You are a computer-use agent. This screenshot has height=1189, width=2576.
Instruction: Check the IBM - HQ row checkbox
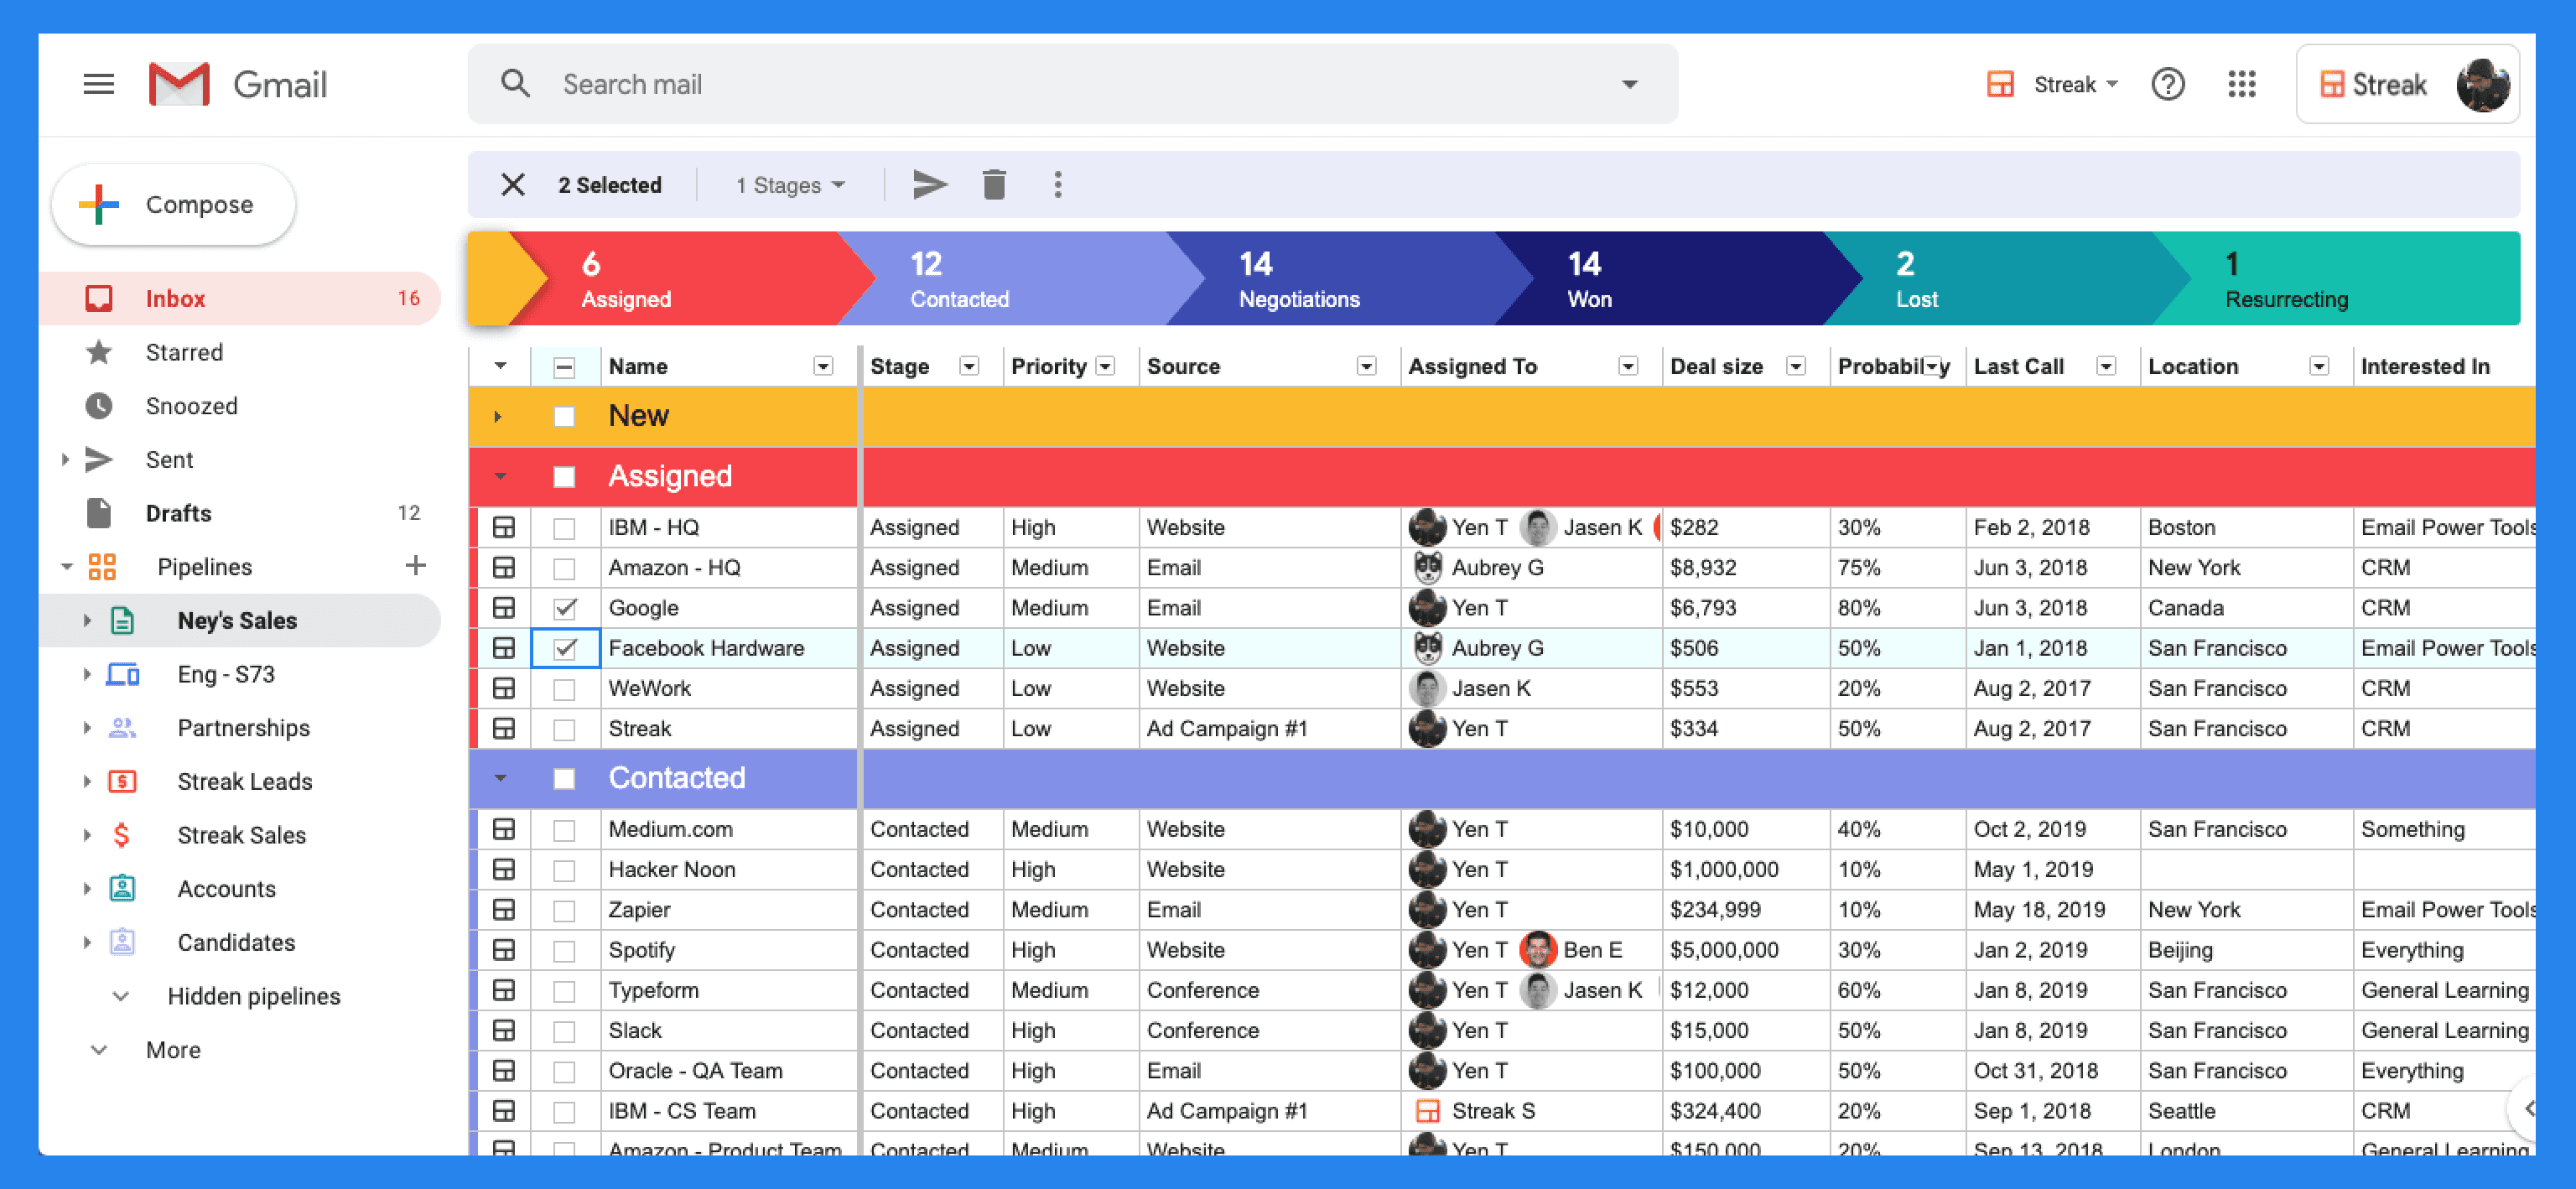pos(564,528)
